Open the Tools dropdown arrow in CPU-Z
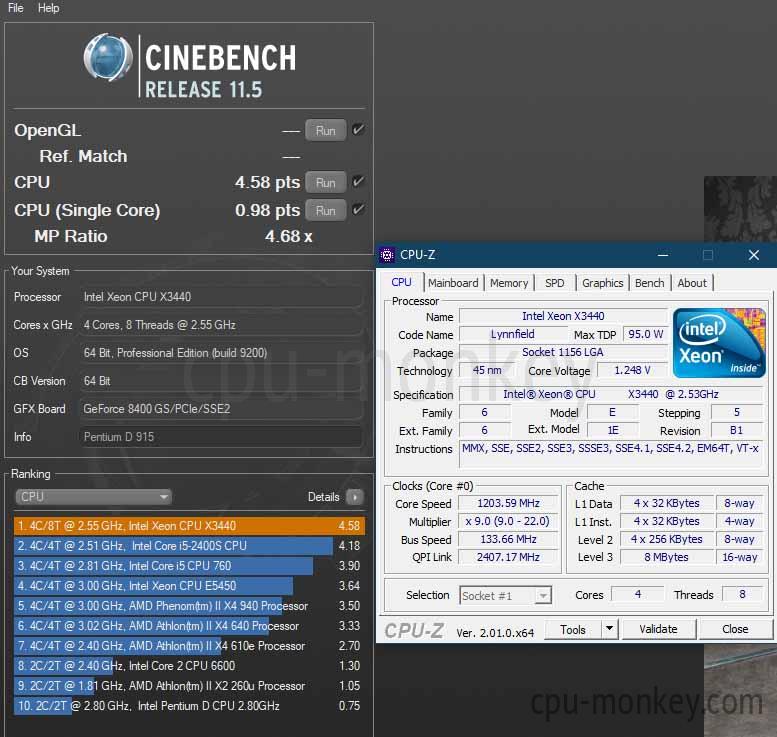777x737 pixels. (610, 629)
